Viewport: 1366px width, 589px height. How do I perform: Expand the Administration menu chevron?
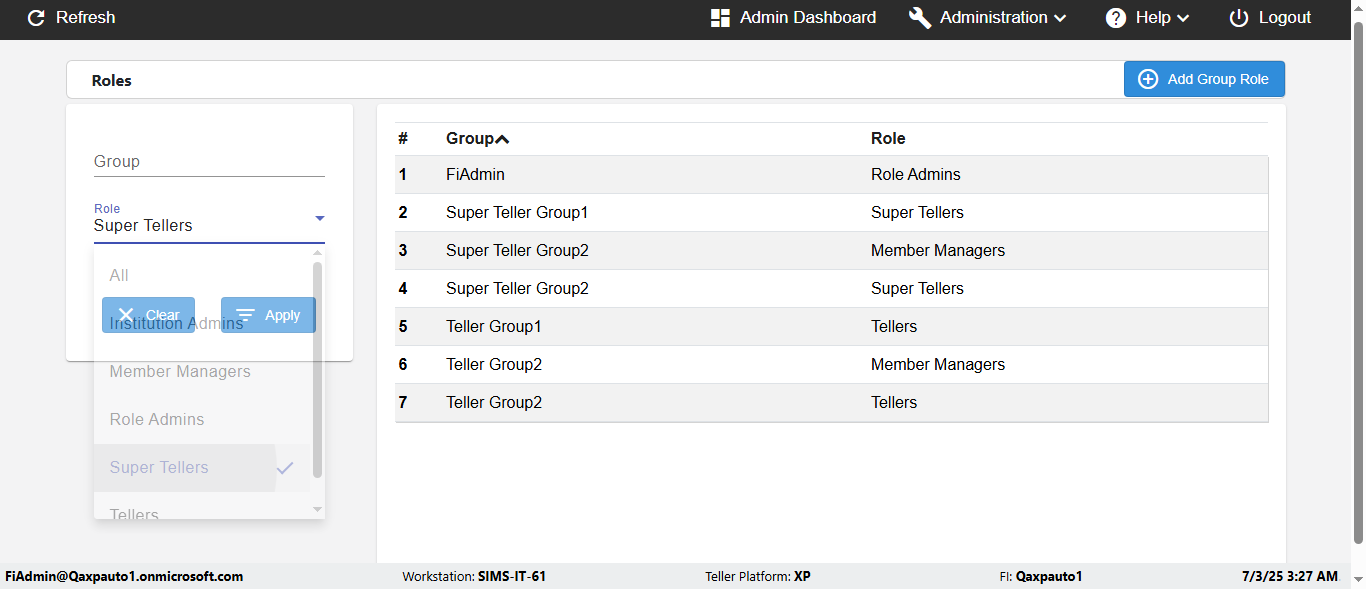[1060, 18]
